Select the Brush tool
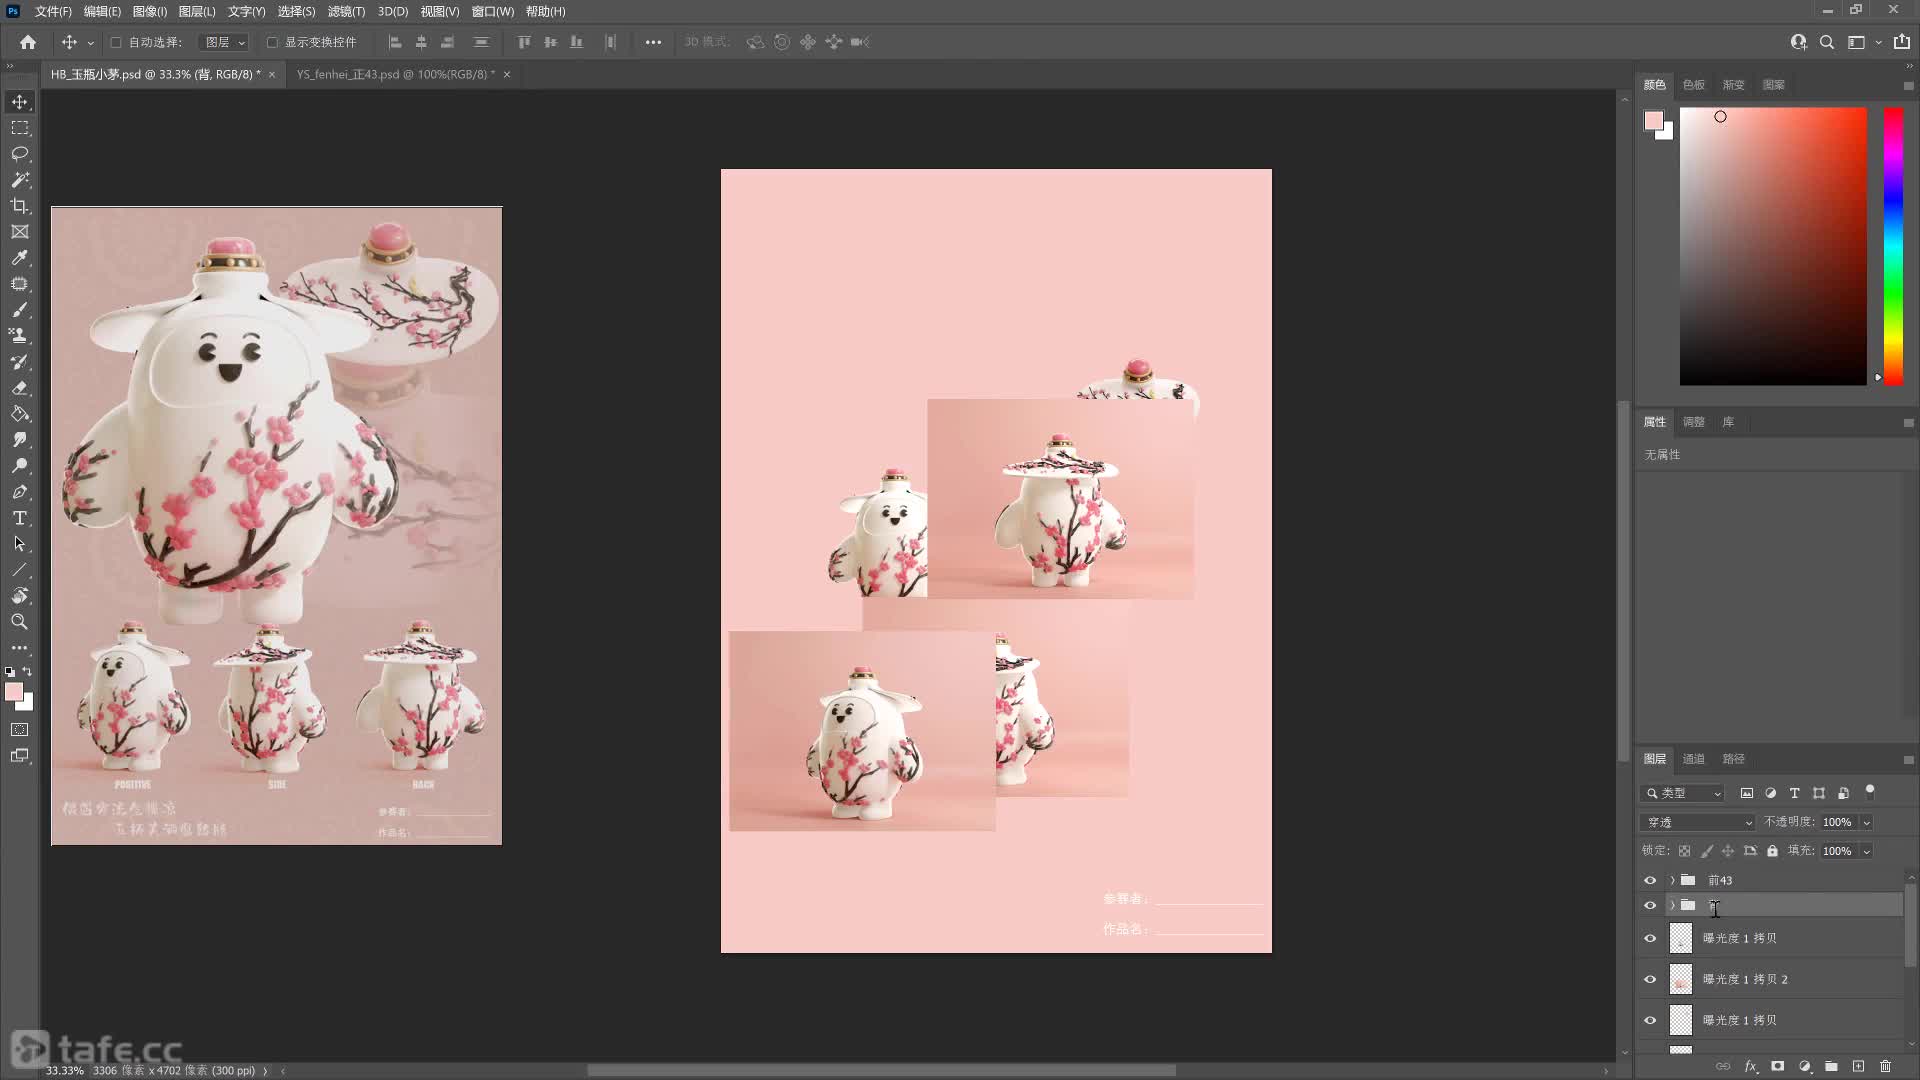The image size is (1920, 1080). (x=20, y=310)
